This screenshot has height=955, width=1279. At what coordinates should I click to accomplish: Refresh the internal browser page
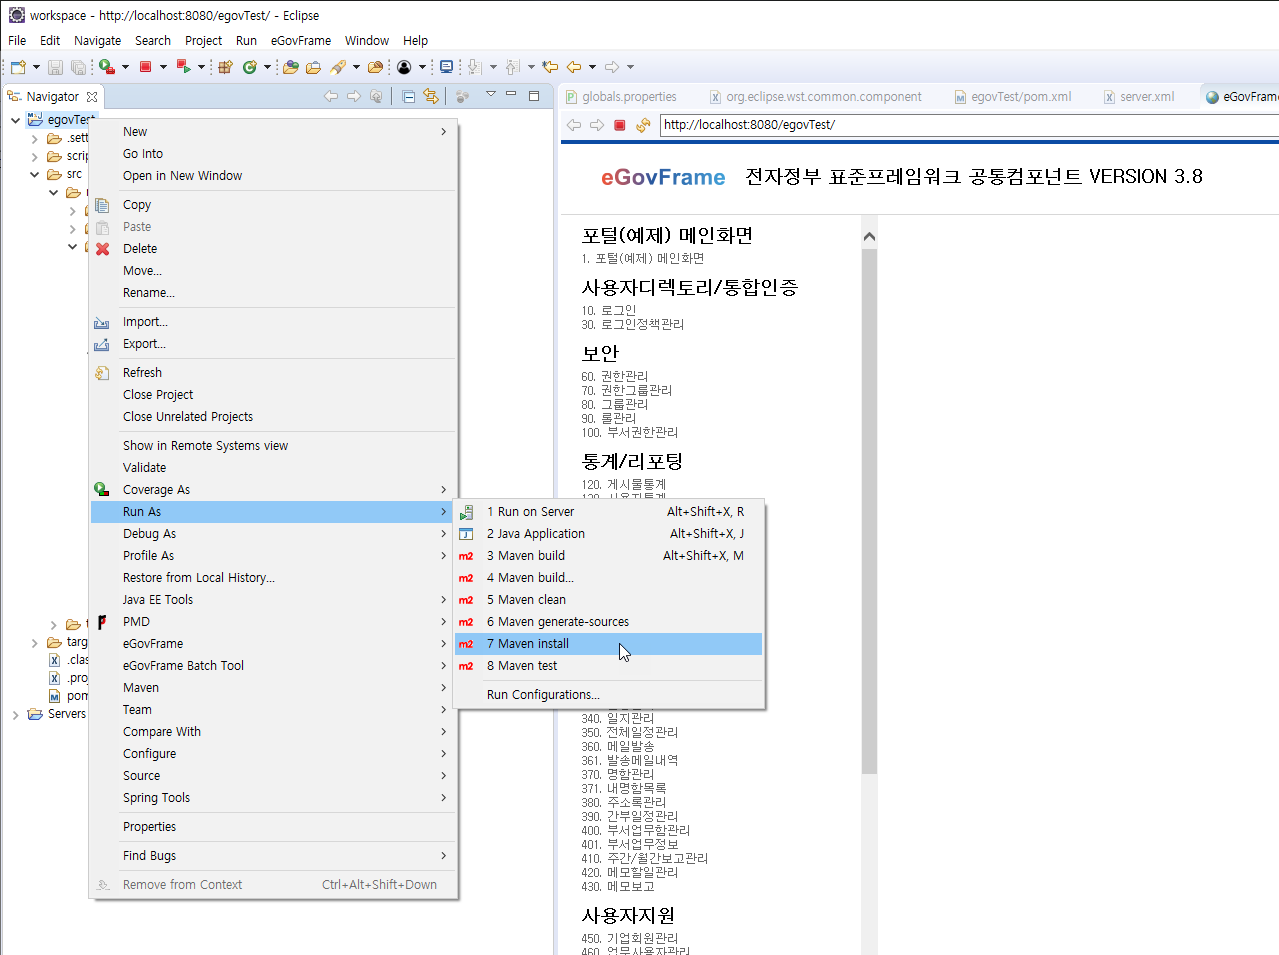[643, 125]
